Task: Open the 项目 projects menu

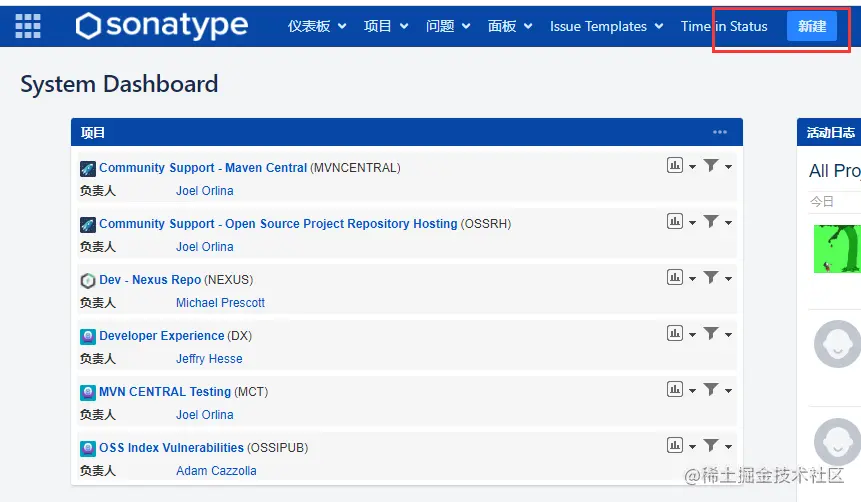Action: [x=386, y=26]
